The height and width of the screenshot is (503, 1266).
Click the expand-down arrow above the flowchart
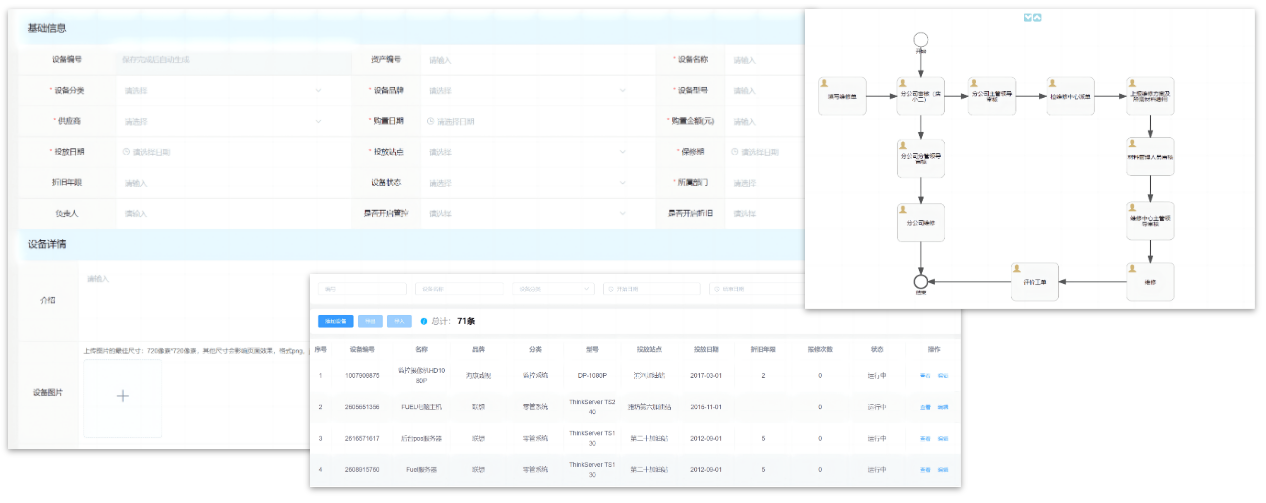pos(1026,17)
